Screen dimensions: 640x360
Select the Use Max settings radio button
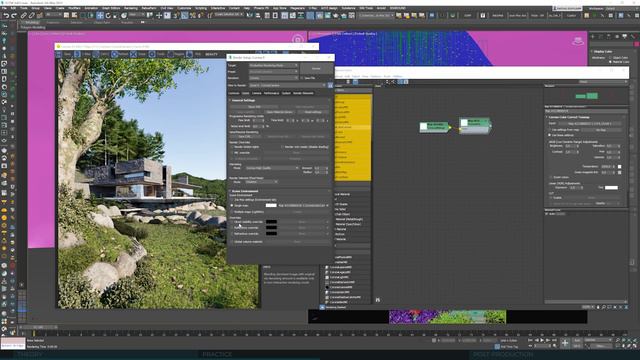[x=232, y=200]
